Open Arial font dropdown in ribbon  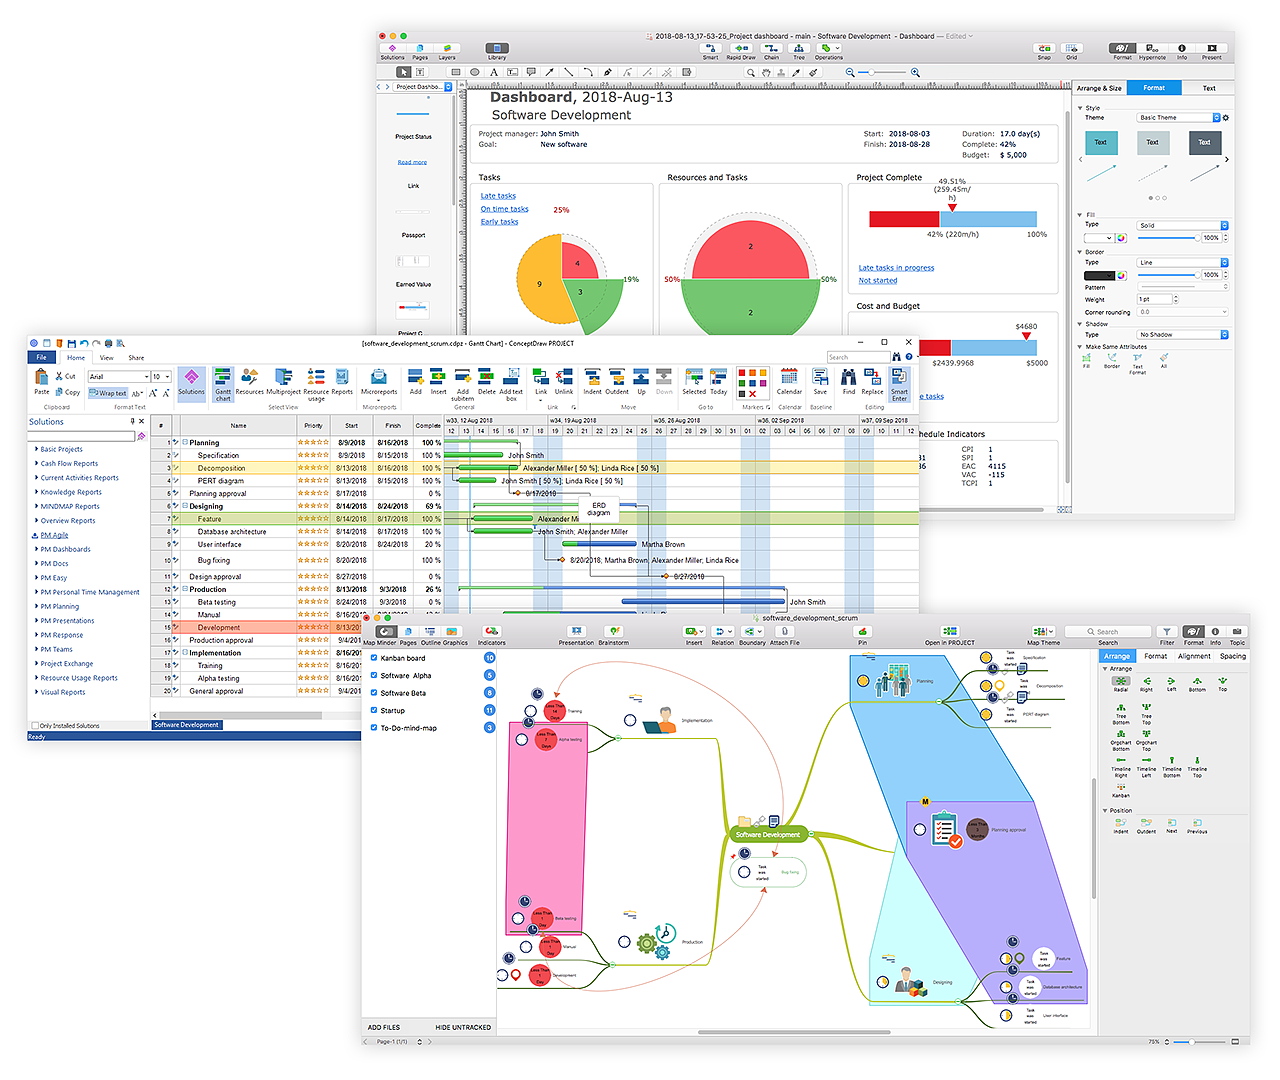[x=119, y=377]
